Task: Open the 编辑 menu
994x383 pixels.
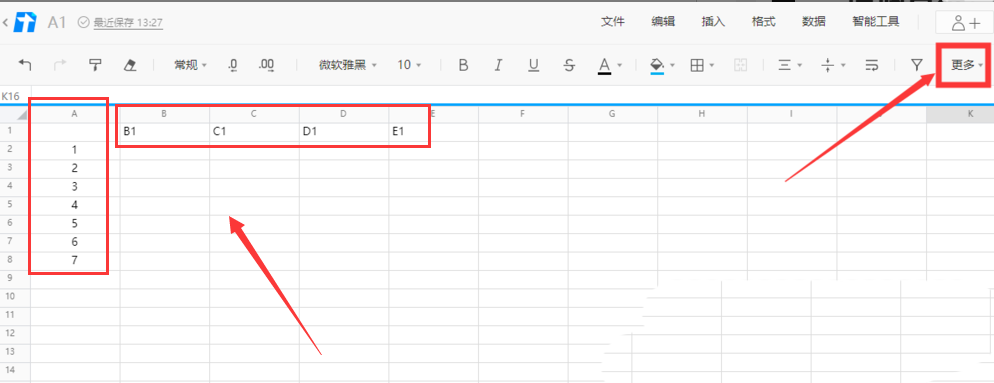Action: click(x=663, y=22)
